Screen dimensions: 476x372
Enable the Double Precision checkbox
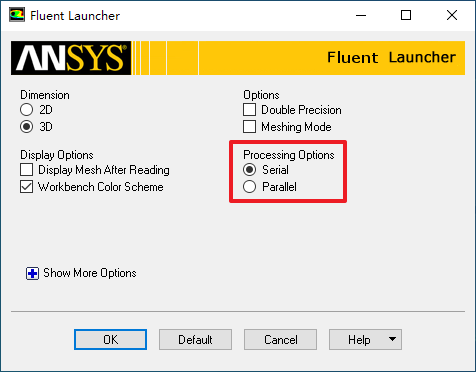(x=249, y=110)
